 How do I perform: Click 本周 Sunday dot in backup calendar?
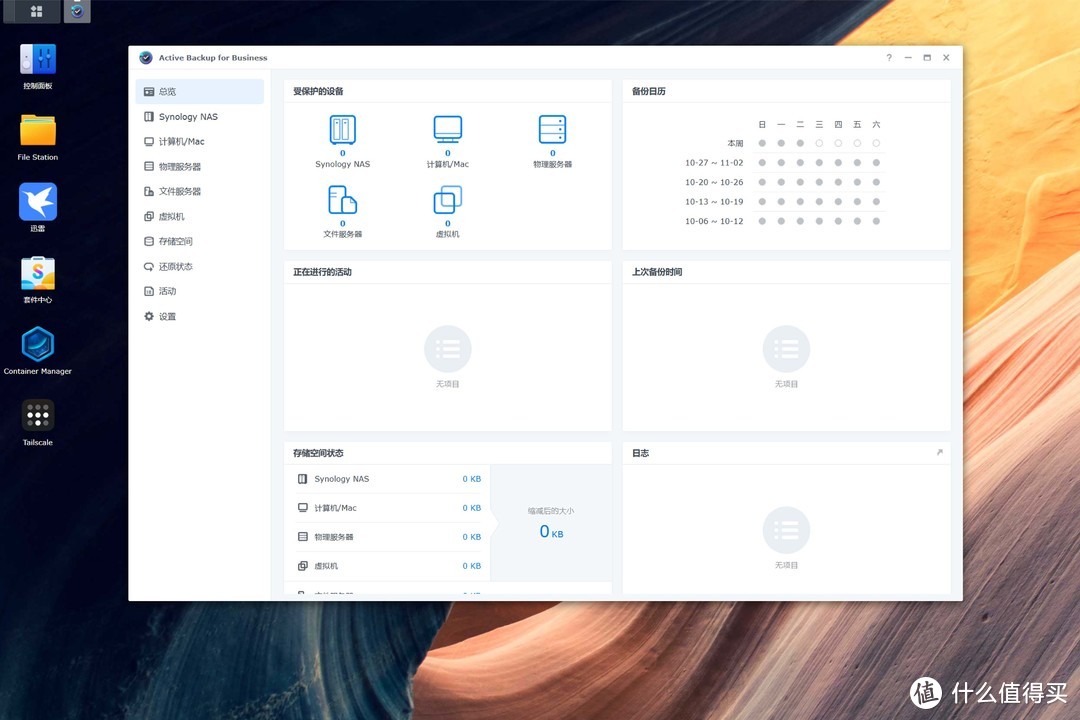pyautogui.click(x=762, y=143)
